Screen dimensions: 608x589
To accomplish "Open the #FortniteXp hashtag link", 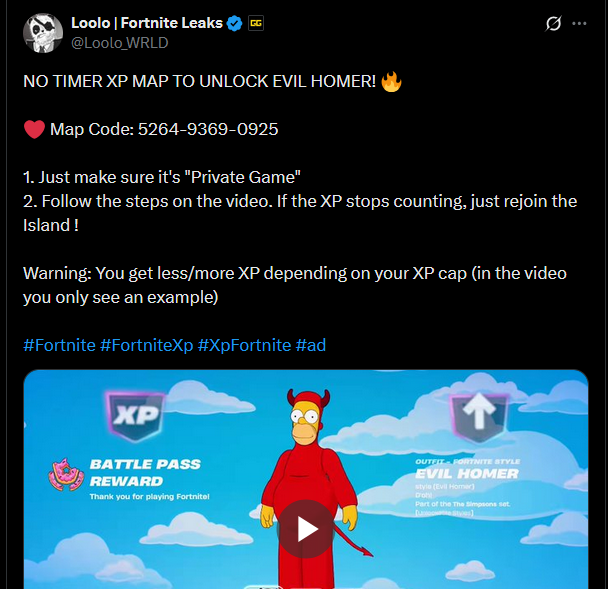I will click(x=147, y=345).
